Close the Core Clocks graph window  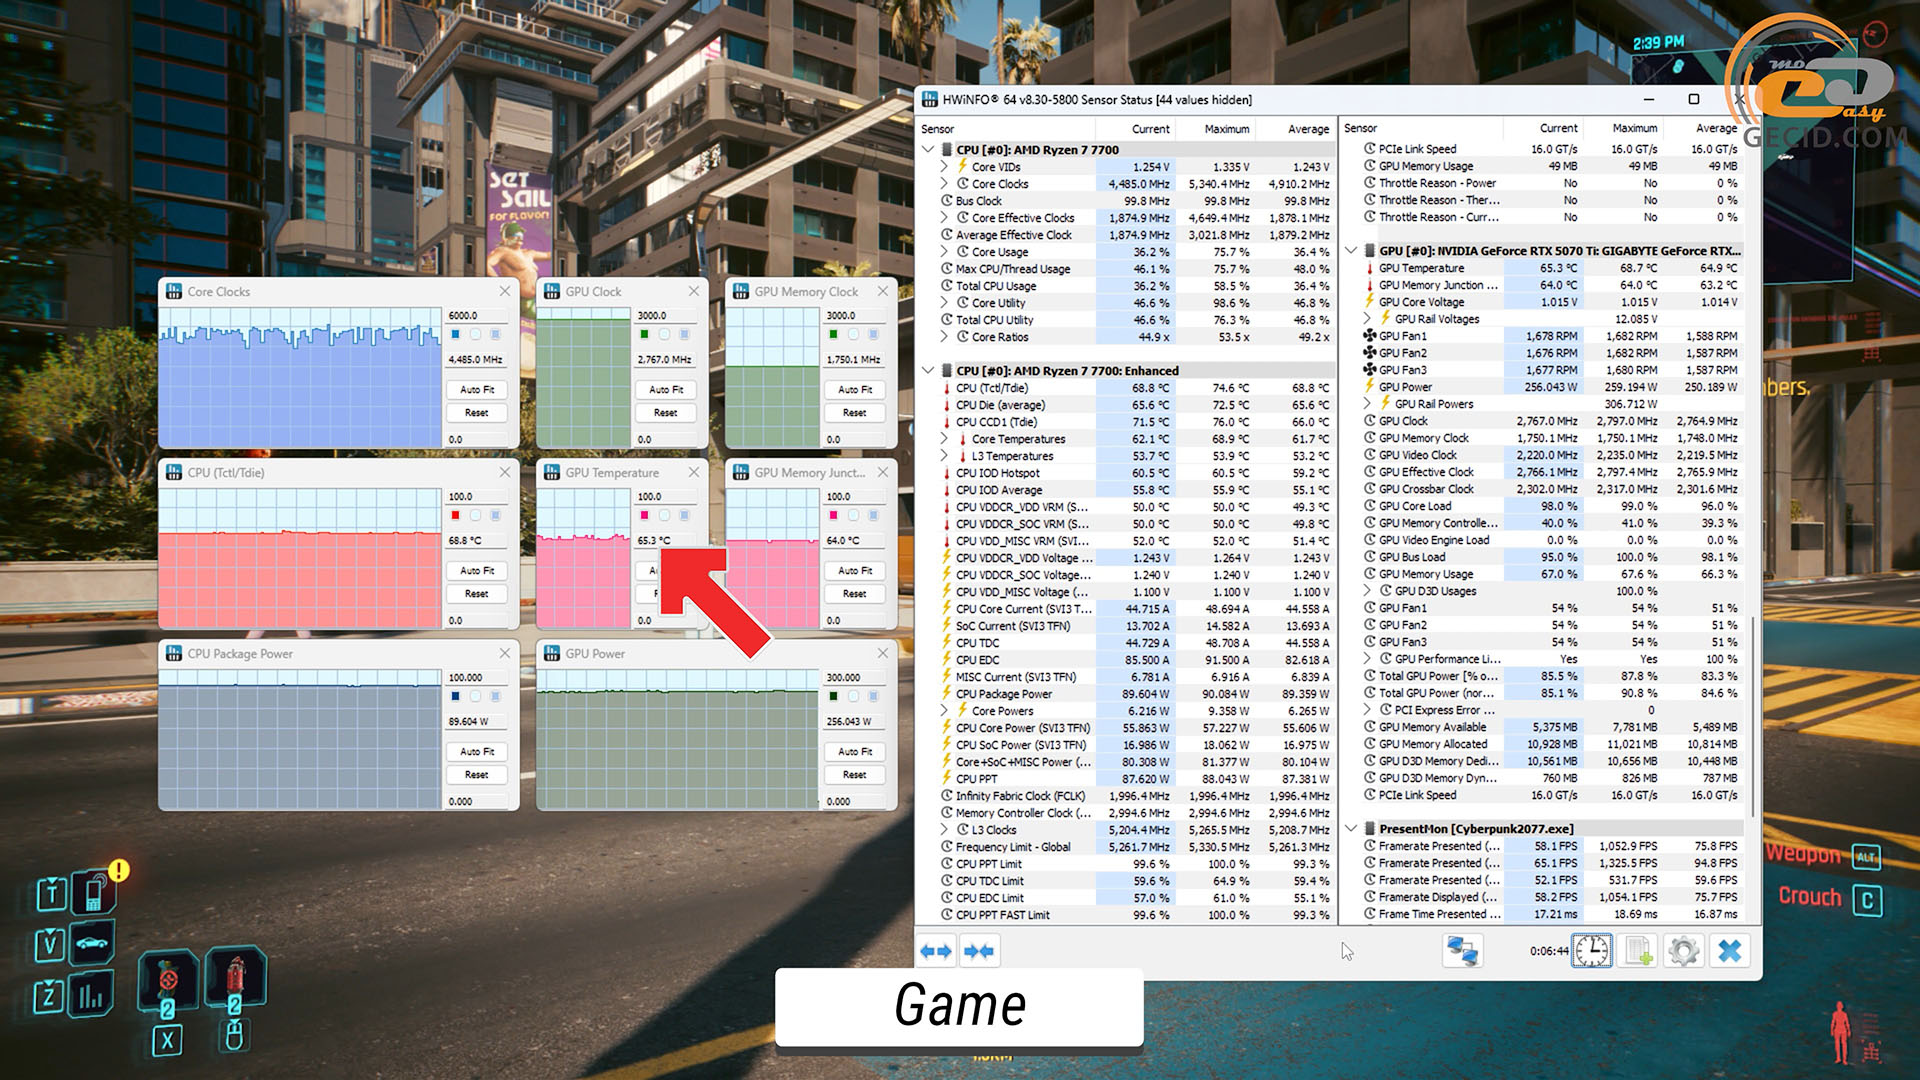pos(504,291)
